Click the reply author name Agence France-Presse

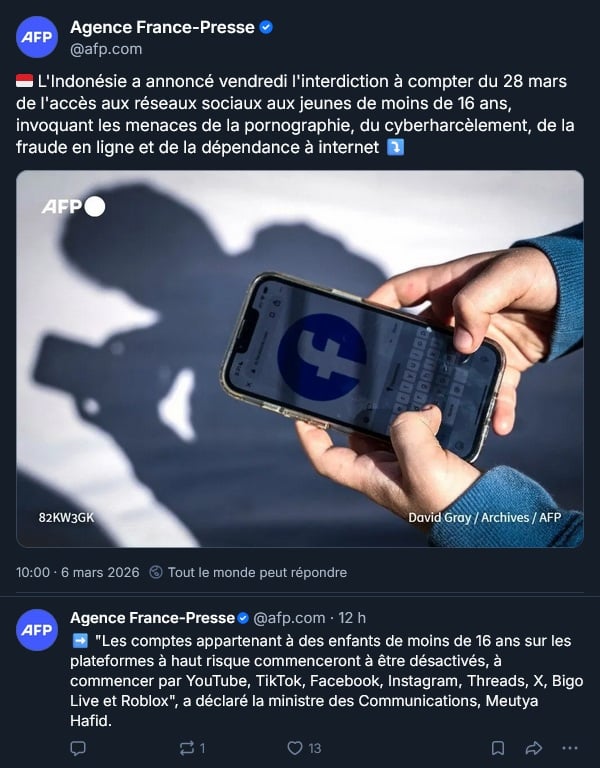[x=152, y=618]
